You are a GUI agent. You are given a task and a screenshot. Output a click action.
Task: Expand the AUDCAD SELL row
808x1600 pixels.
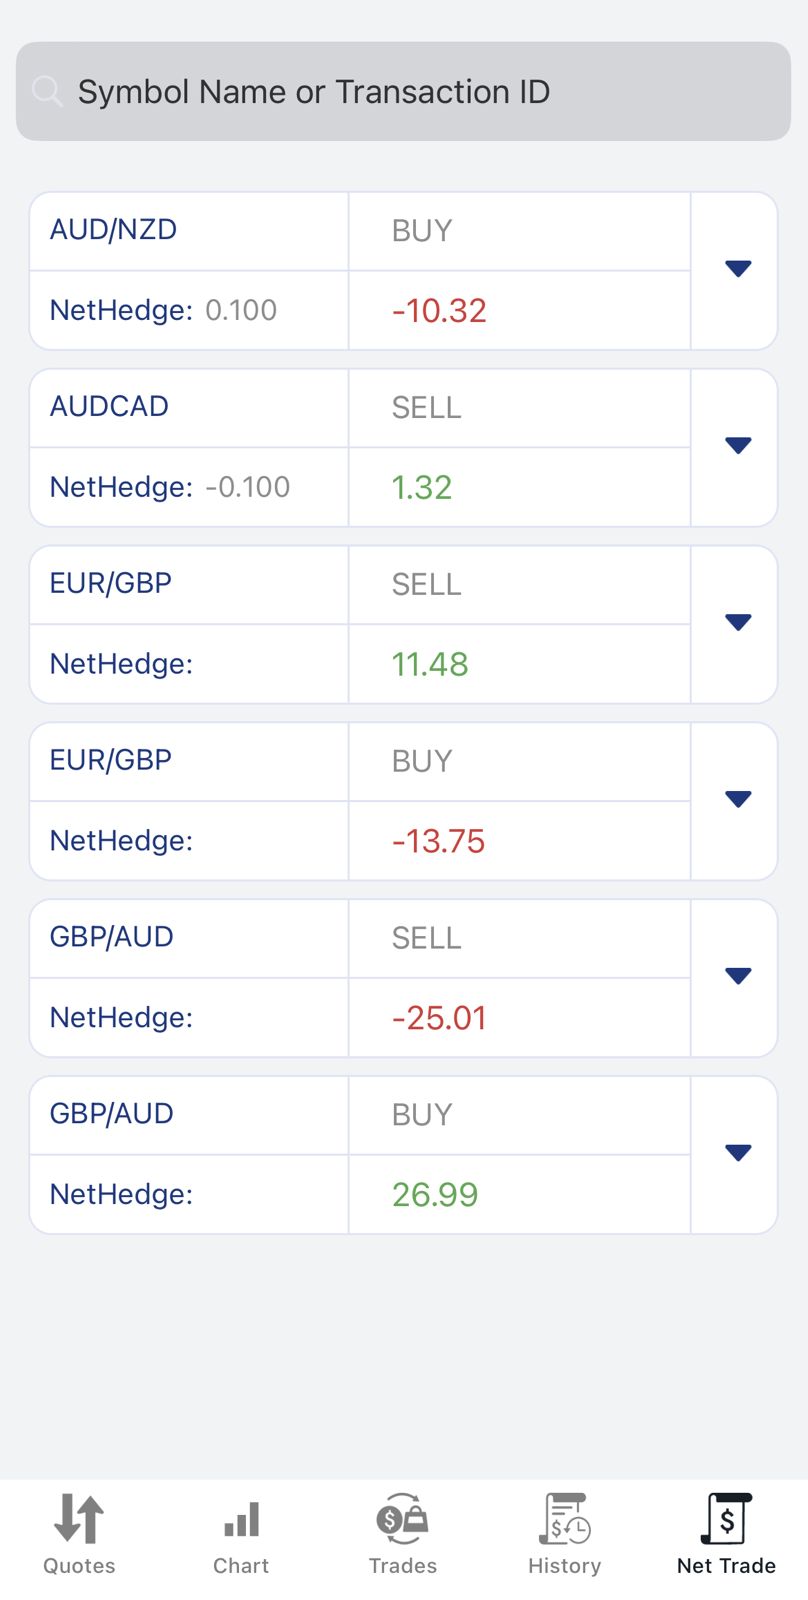click(738, 446)
